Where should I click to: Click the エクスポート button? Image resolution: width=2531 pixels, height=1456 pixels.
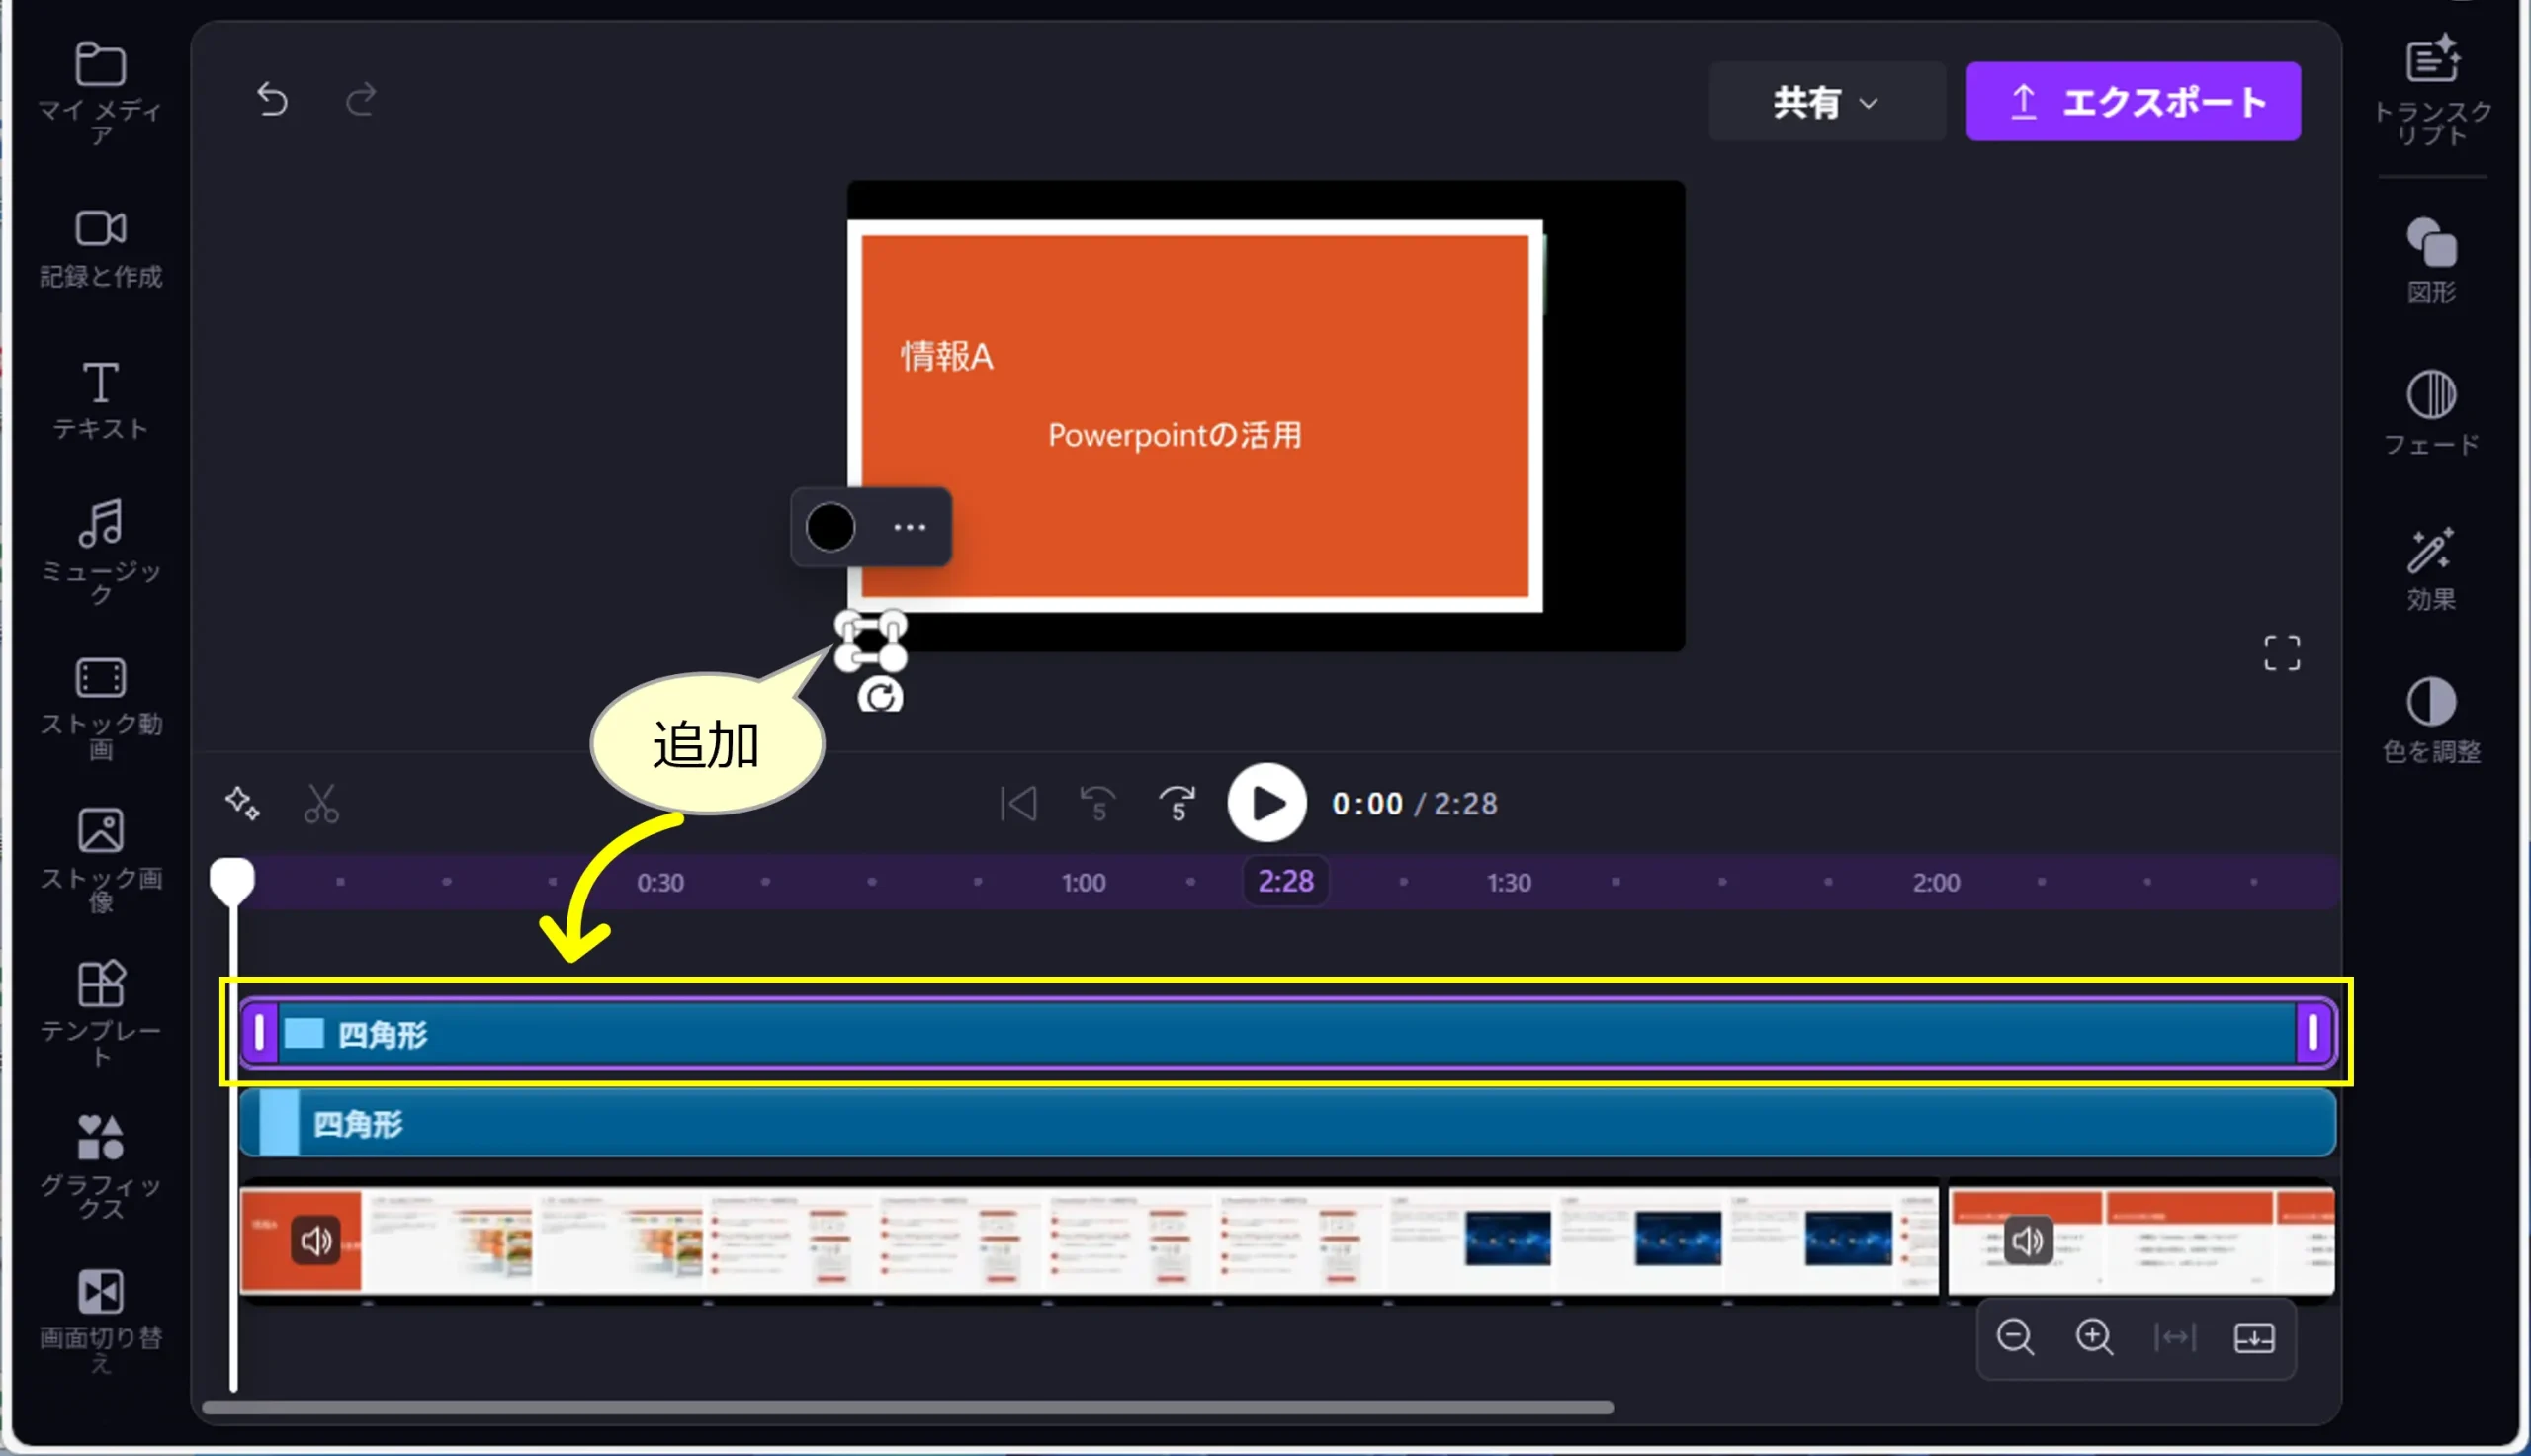[x=2132, y=102]
